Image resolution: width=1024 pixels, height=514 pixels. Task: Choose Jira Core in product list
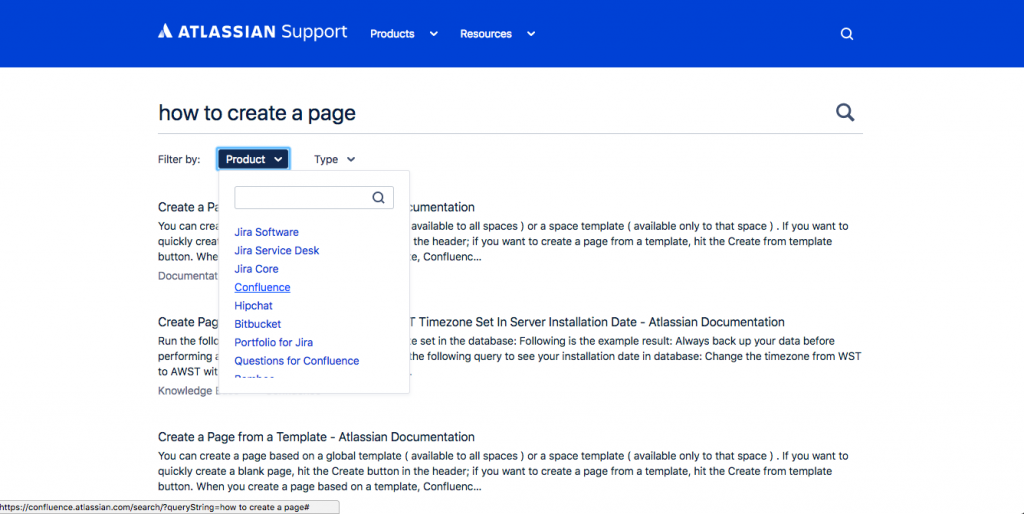[x=256, y=269]
